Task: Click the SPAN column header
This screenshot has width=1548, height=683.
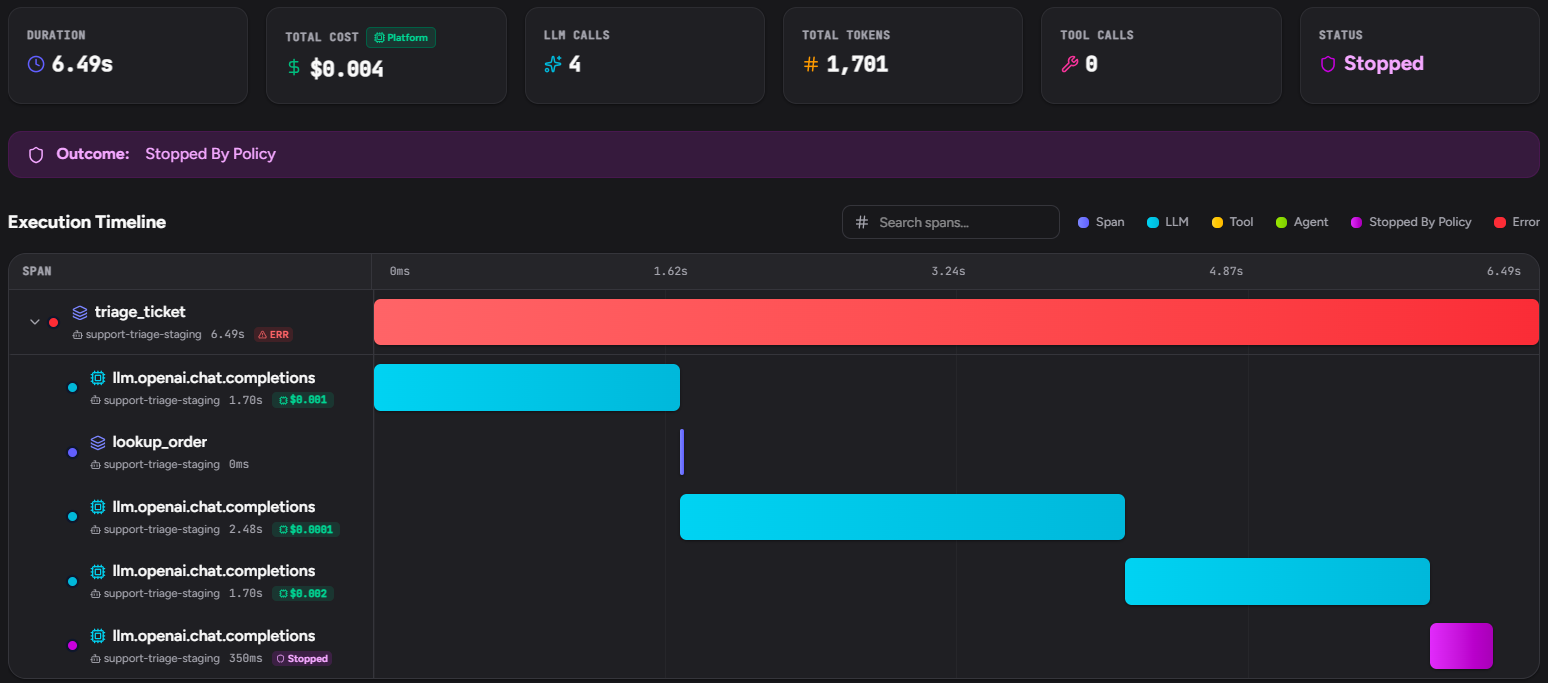Action: pos(37,271)
